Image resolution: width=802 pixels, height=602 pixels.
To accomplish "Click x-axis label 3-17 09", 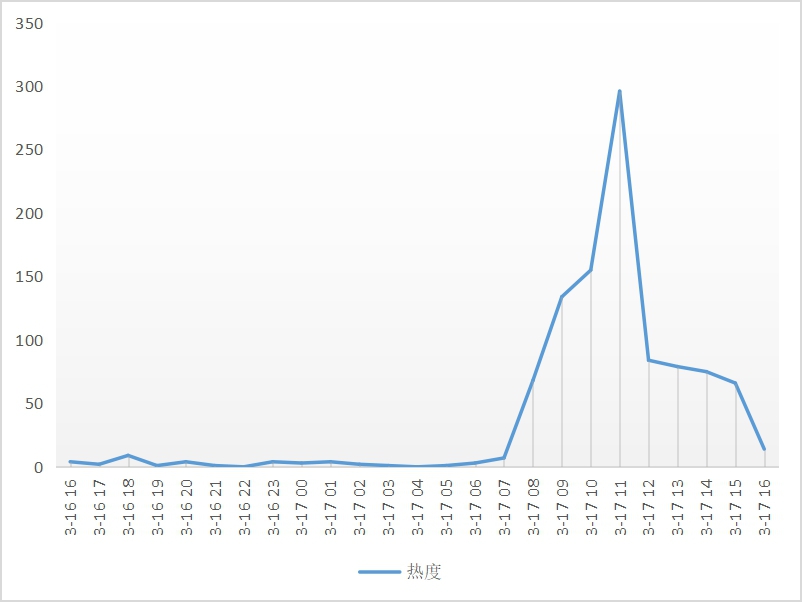I will point(563,507).
